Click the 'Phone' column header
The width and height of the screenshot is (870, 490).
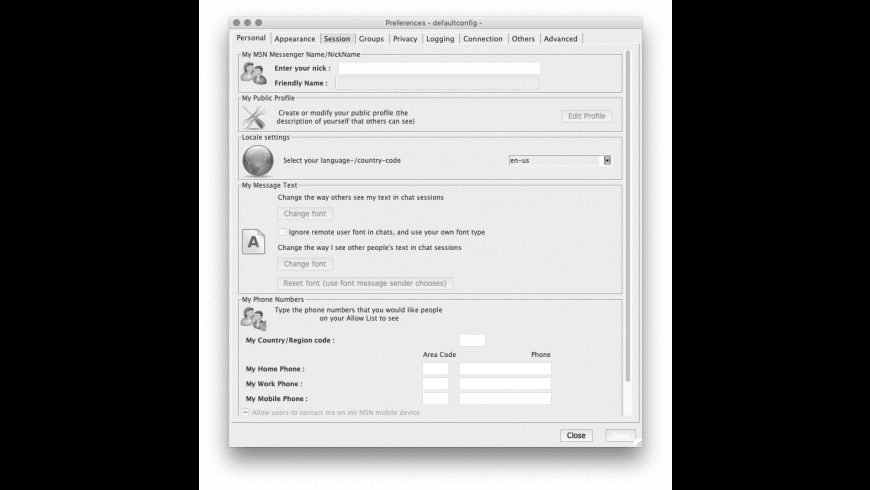tap(541, 355)
